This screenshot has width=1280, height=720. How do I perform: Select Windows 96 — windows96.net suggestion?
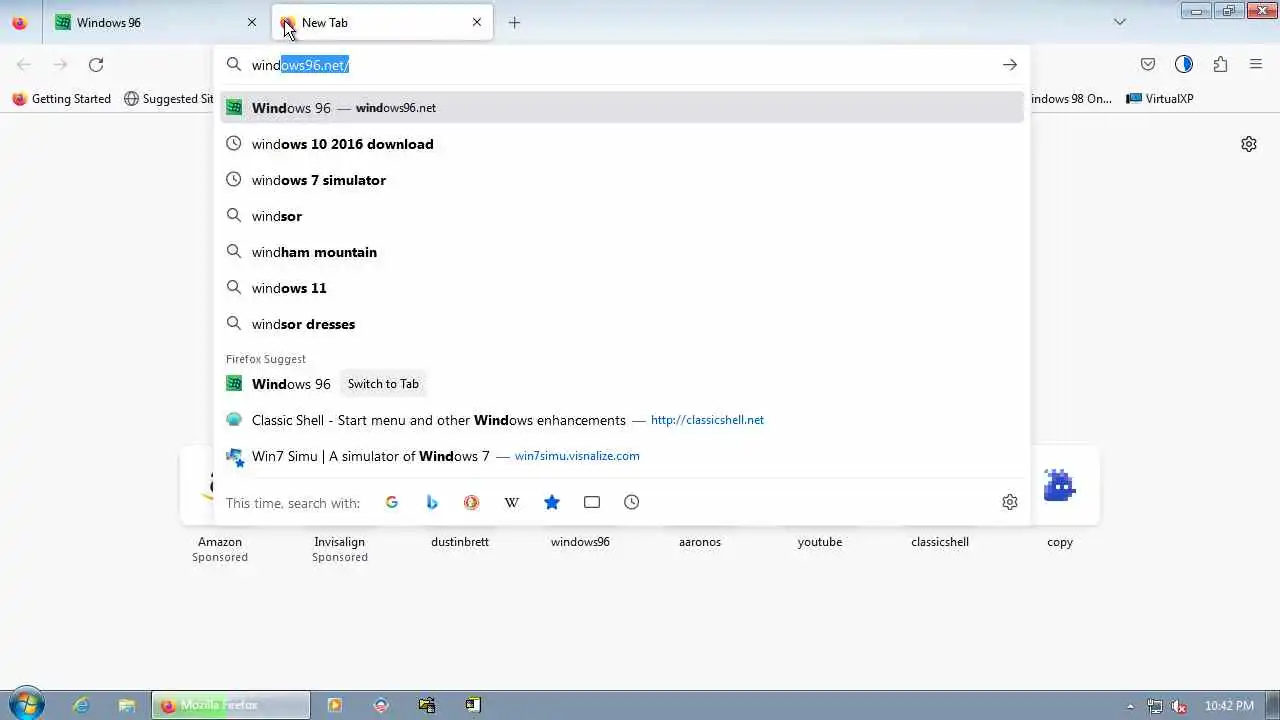(622, 108)
